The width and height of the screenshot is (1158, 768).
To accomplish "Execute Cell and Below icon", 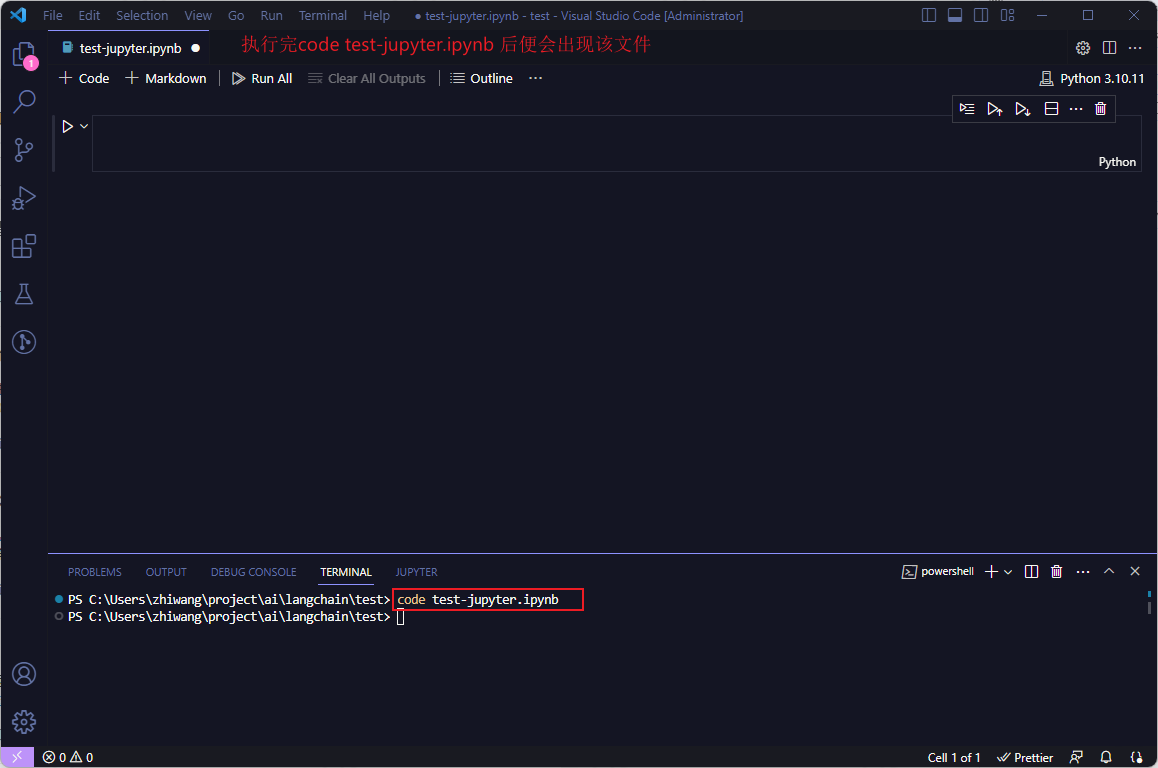I will click(1023, 109).
